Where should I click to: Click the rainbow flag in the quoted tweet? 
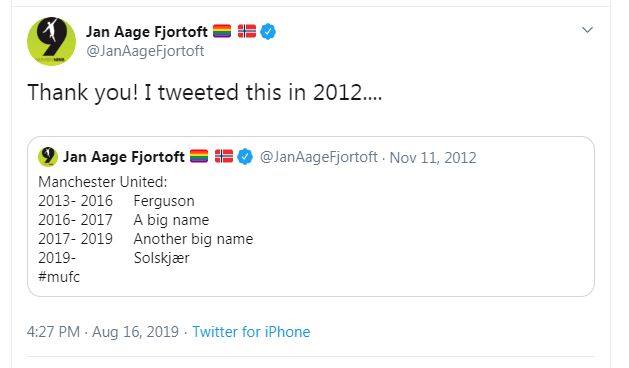click(x=199, y=156)
